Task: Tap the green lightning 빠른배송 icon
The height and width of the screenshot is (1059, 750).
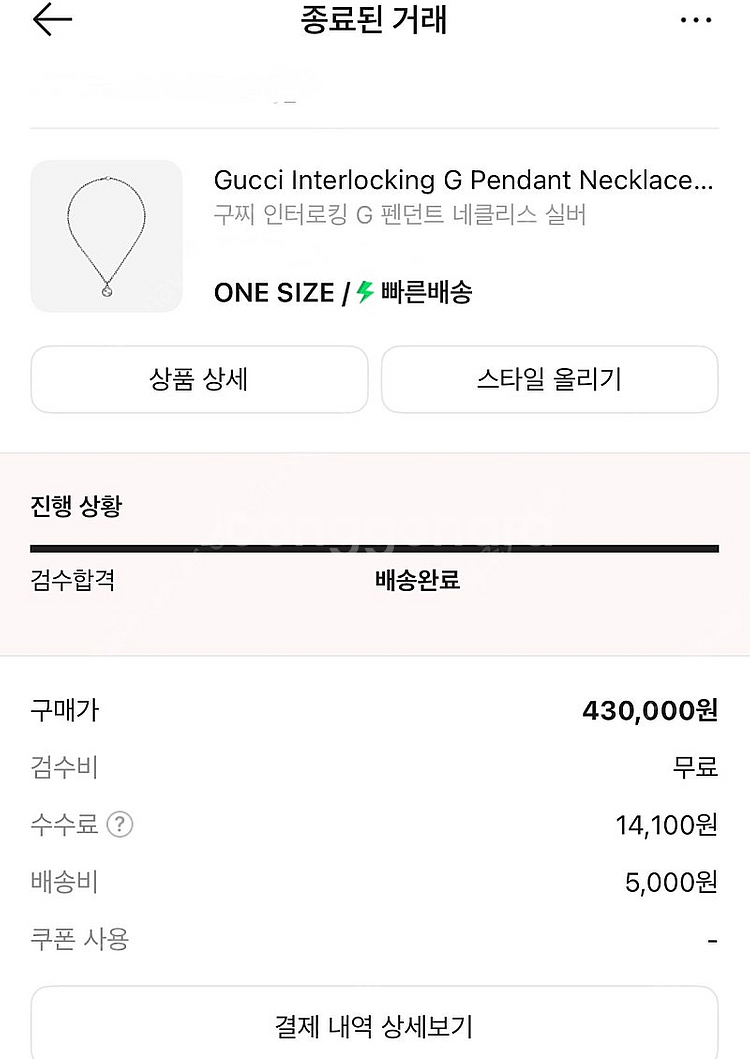Action: click(x=365, y=292)
